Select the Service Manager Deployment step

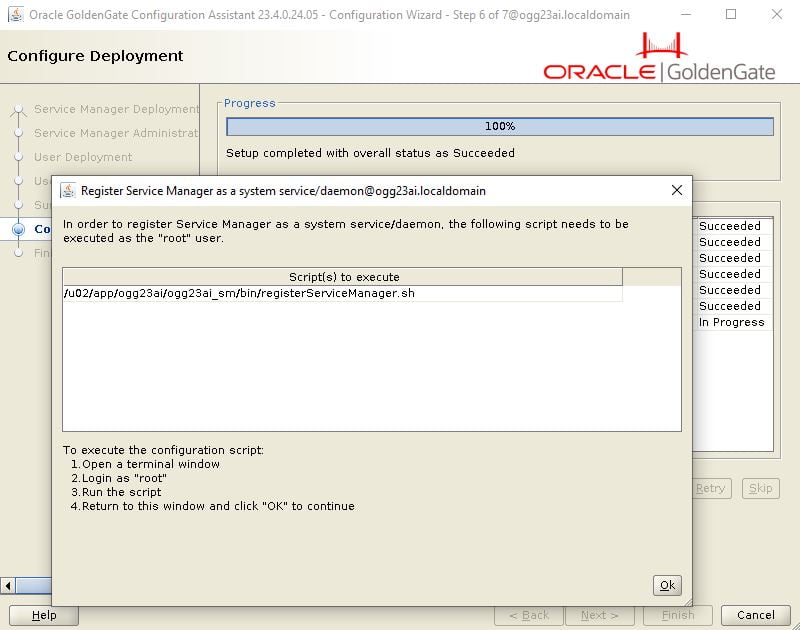pyautogui.click(x=116, y=109)
